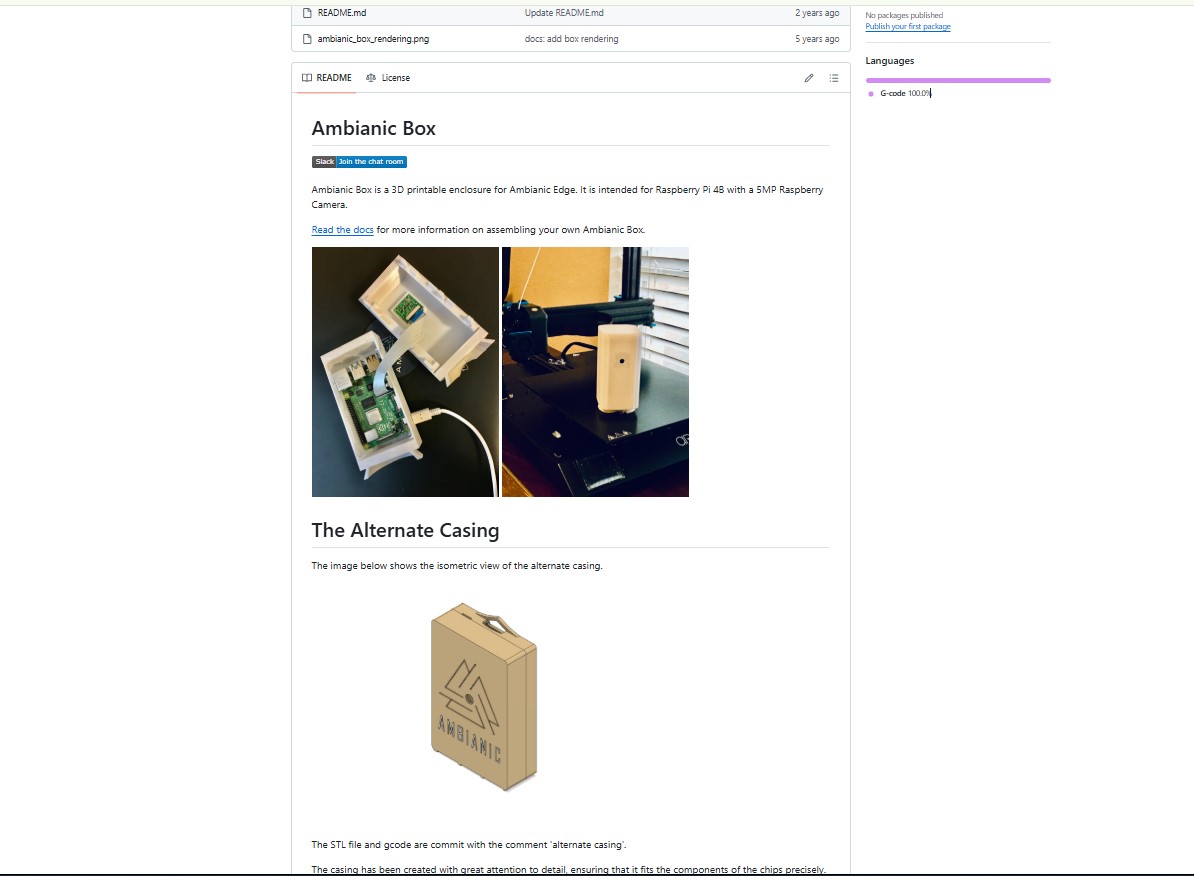This screenshot has width=1194, height=876.
Task: Open the README outline list icon
Action: tap(834, 78)
